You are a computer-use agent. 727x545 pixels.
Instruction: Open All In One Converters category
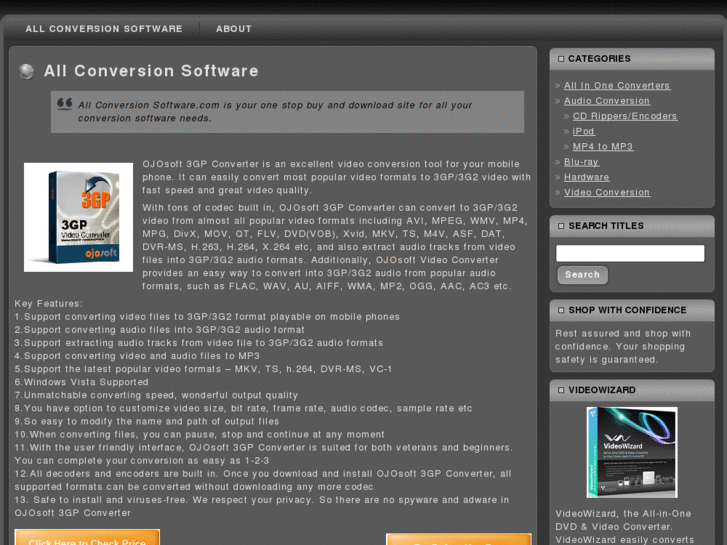tap(617, 85)
